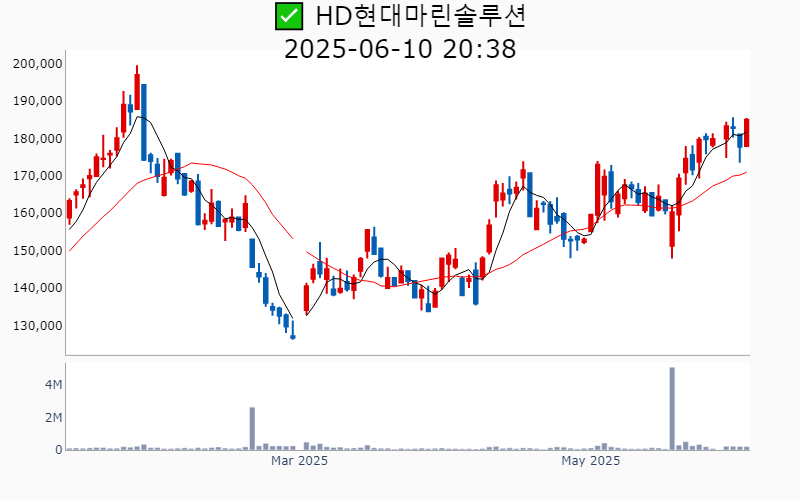Click the tallest volume bar near 4M

[x=672, y=409]
